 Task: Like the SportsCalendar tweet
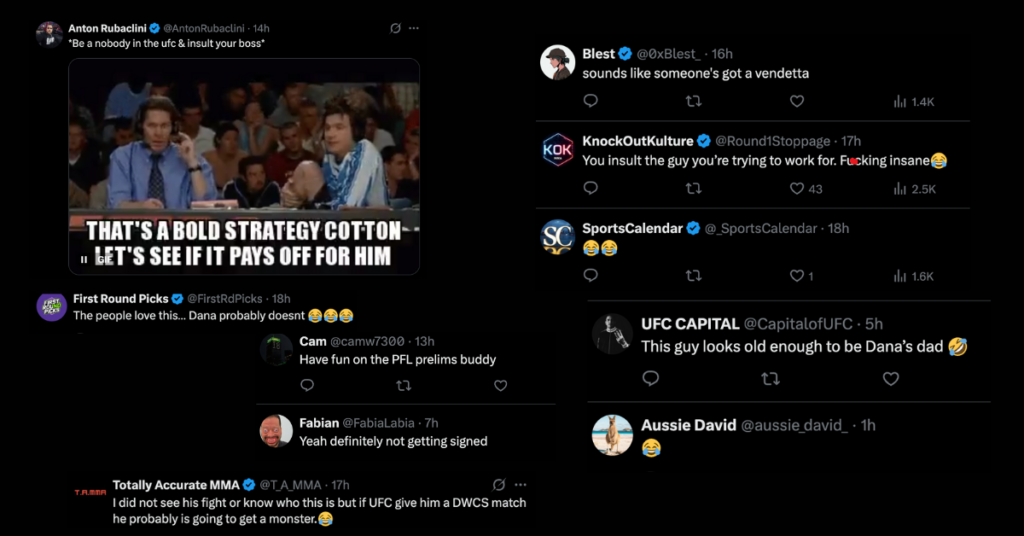click(797, 276)
